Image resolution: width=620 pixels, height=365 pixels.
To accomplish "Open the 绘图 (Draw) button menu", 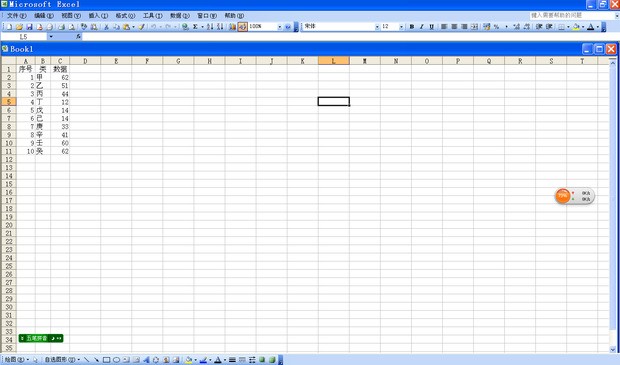I will coord(17,360).
